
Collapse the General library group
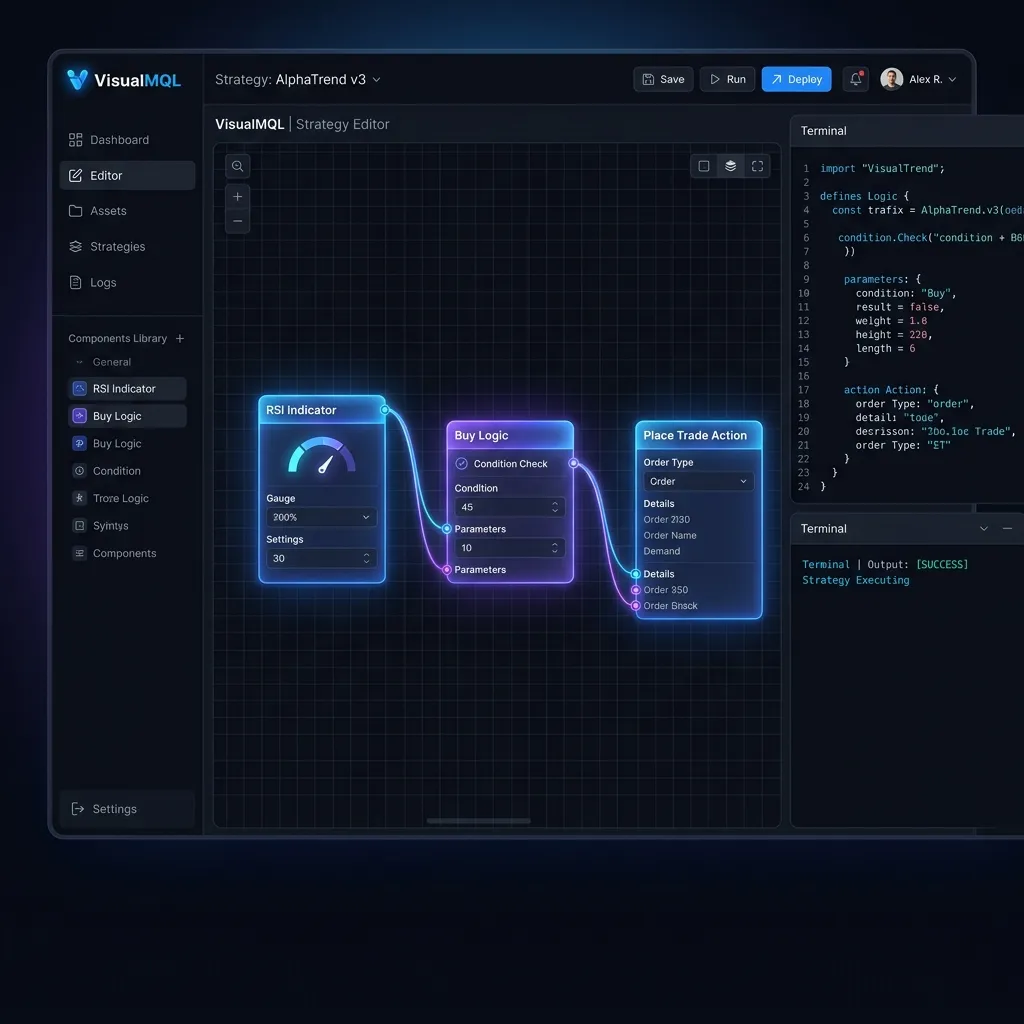point(80,362)
